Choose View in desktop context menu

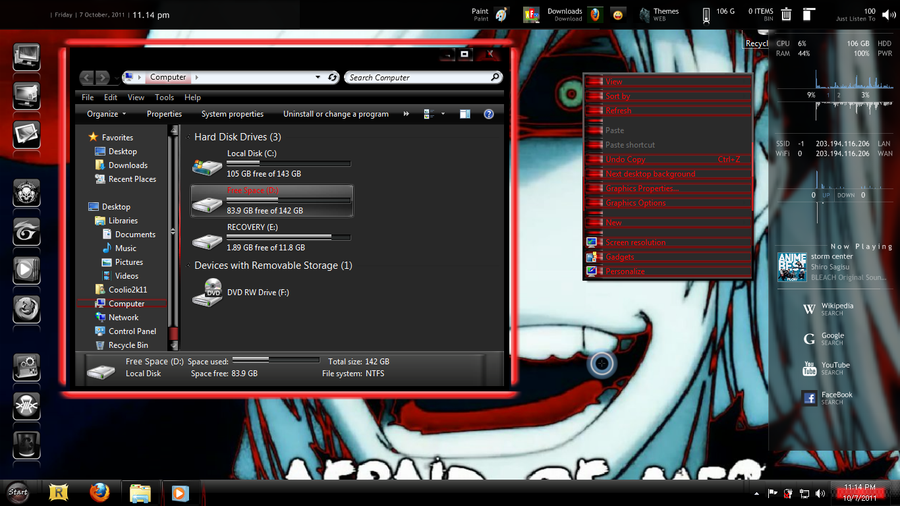click(x=668, y=81)
